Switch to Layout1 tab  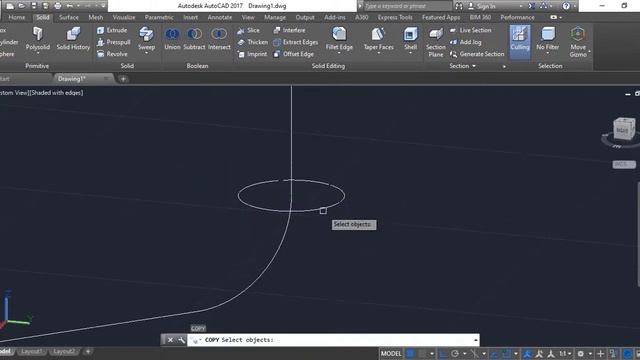[x=31, y=351]
